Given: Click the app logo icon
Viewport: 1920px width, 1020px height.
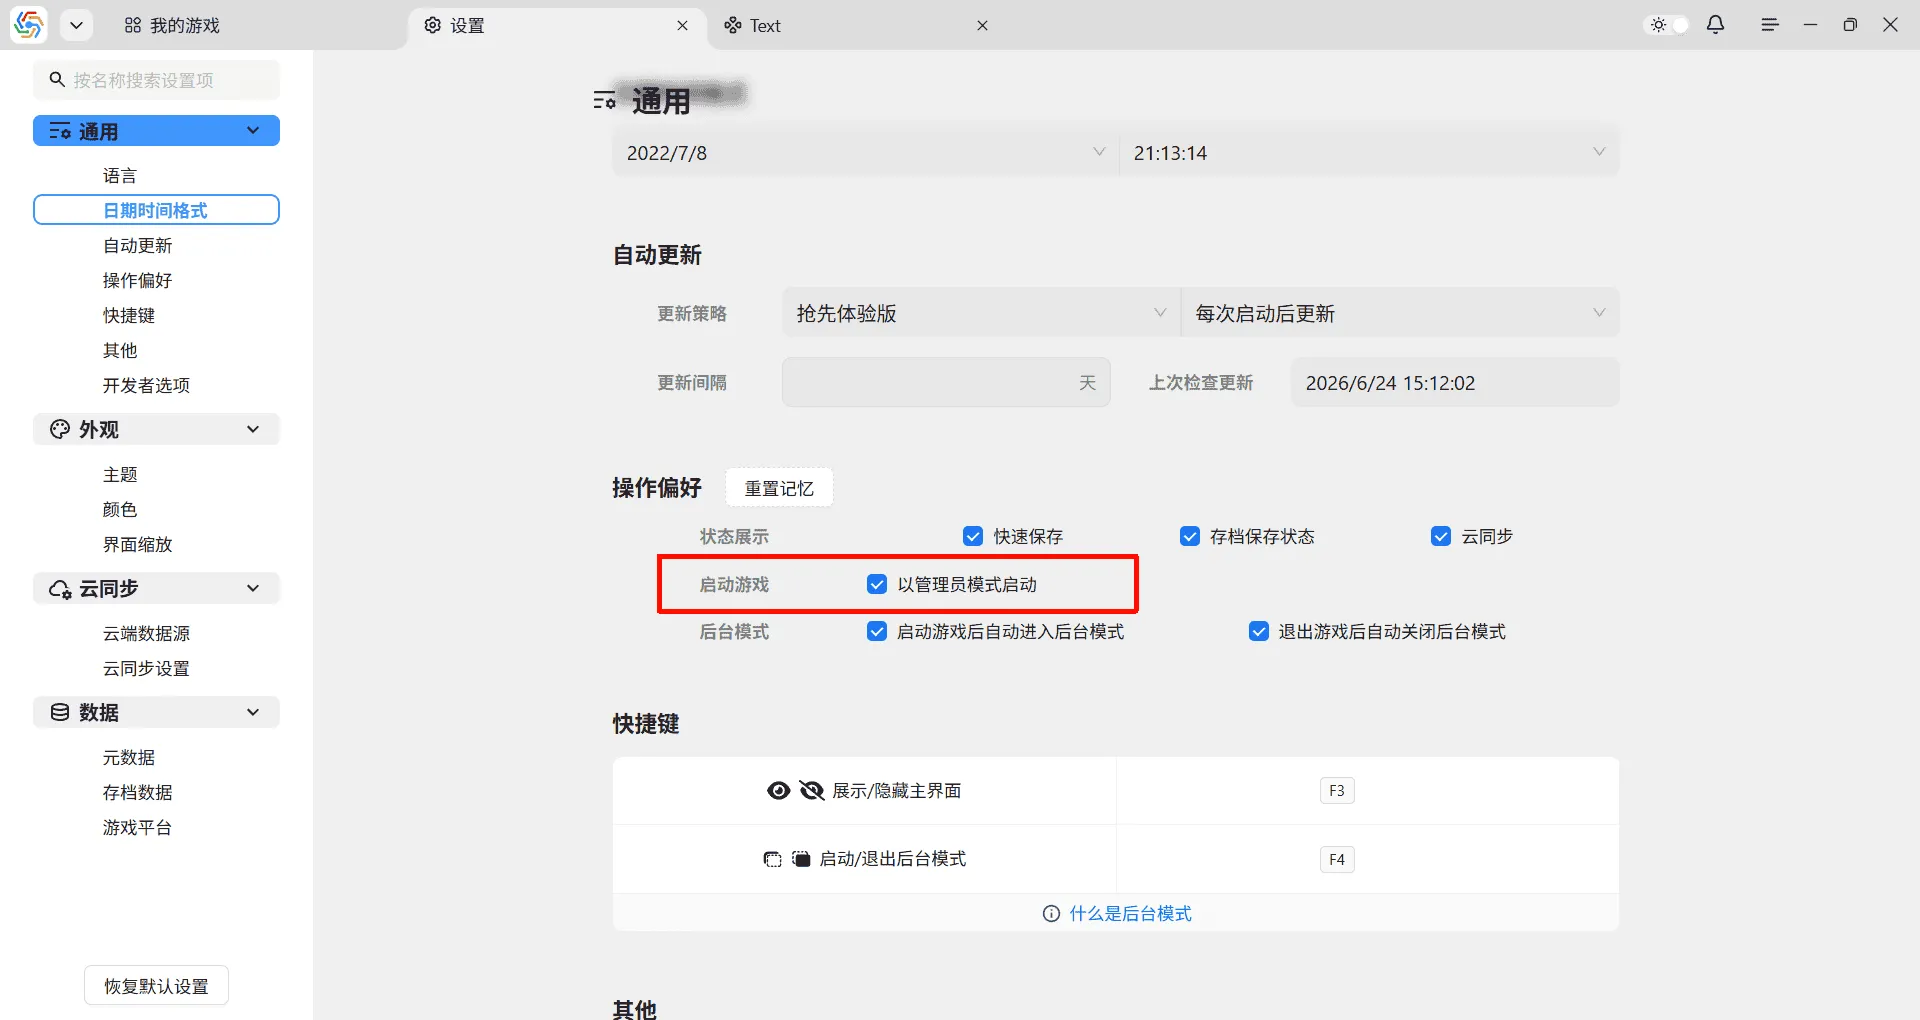Looking at the screenshot, I should 29,25.
